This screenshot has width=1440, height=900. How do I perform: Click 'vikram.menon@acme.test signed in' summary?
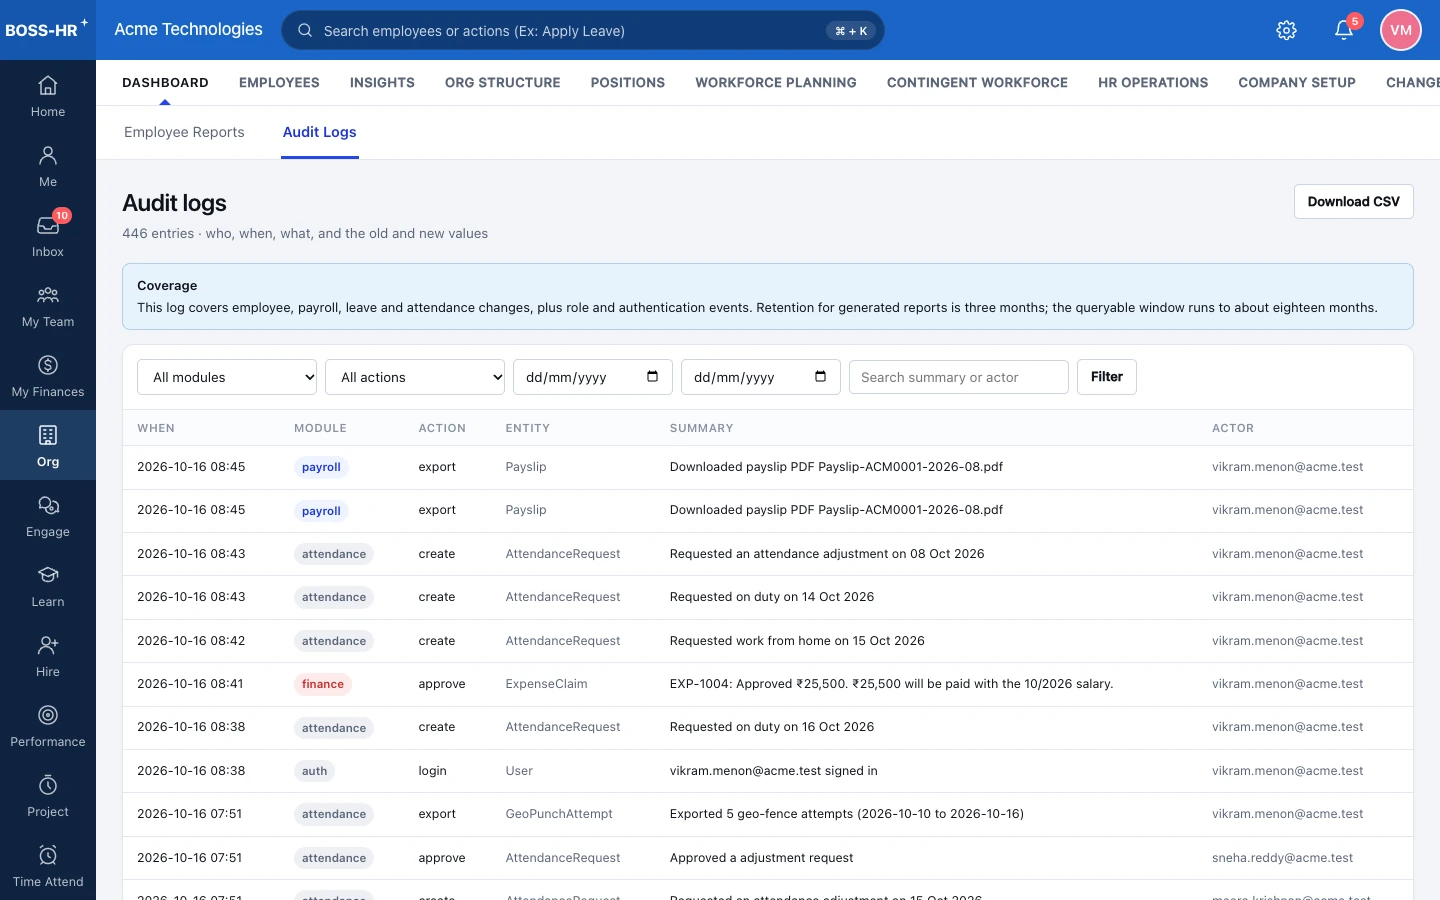tap(774, 771)
